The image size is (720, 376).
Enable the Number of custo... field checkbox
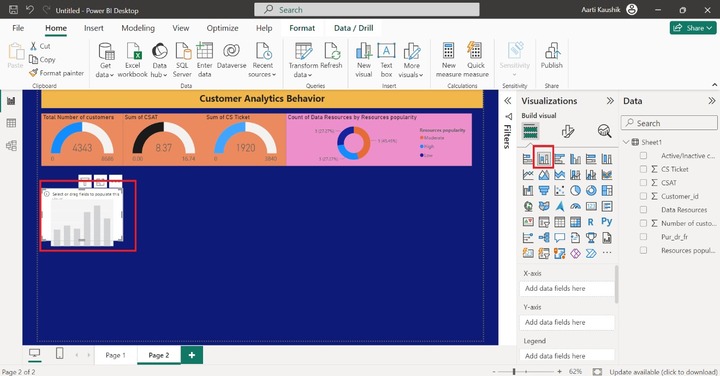[643, 223]
